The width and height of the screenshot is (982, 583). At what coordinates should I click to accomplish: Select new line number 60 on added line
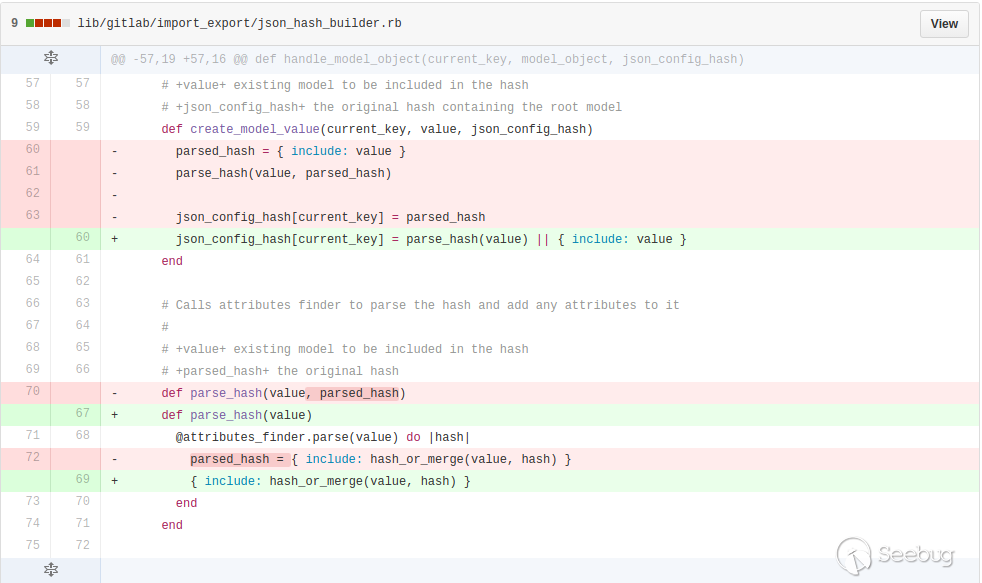82,239
